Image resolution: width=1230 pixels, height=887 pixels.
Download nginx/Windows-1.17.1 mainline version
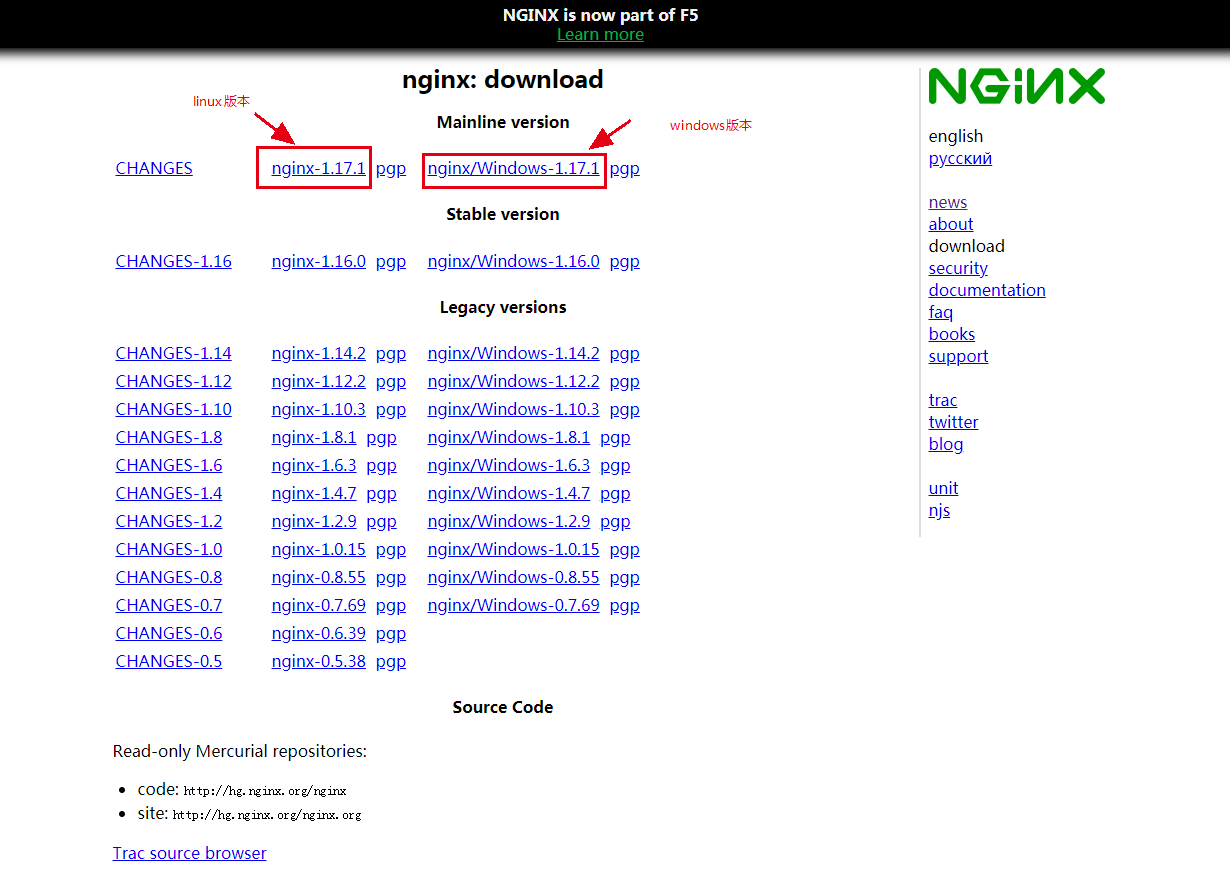pyautogui.click(x=513, y=168)
